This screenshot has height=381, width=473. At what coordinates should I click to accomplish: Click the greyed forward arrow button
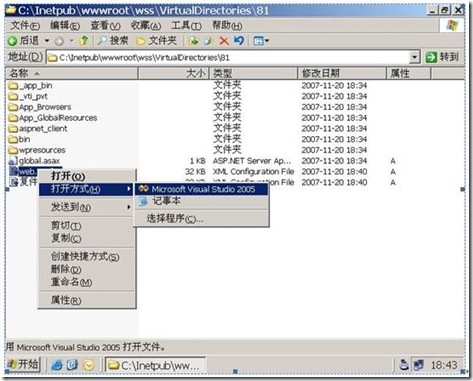59,41
